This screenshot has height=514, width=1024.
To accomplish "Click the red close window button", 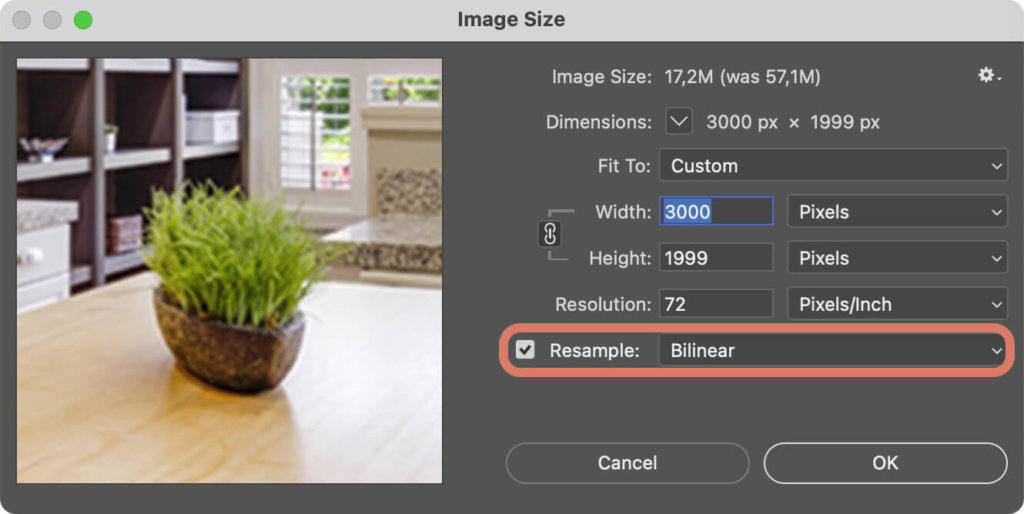I will pyautogui.click(x=21, y=20).
